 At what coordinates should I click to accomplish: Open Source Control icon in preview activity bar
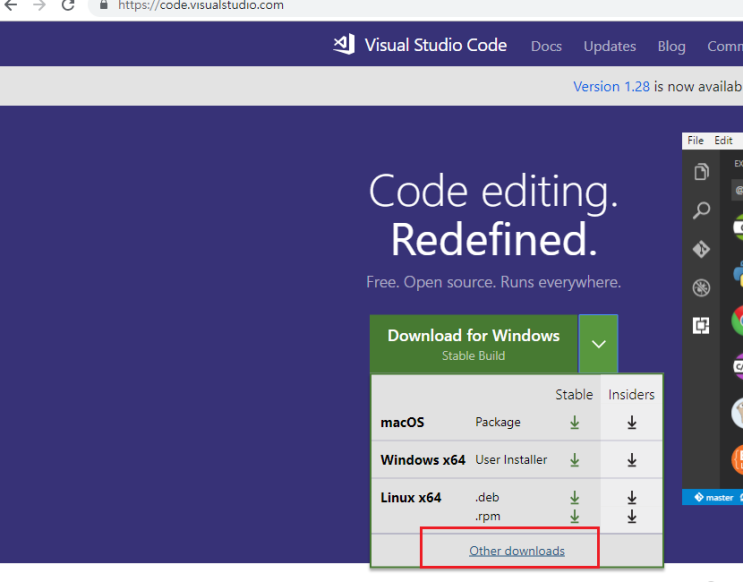701,249
